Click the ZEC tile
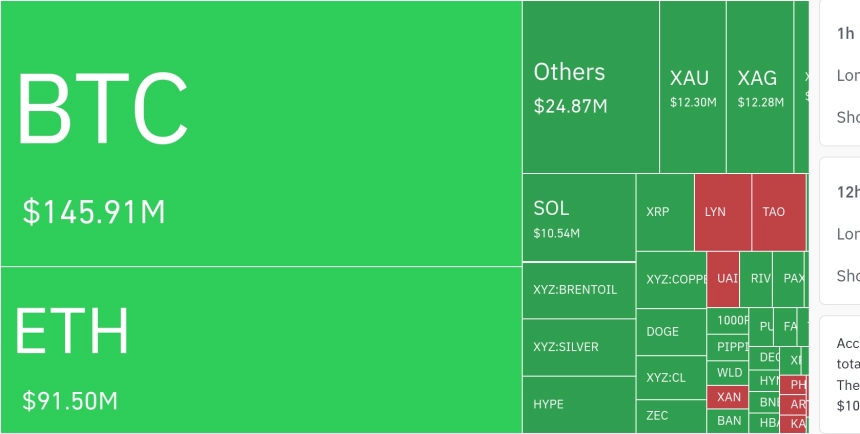Viewport: 860px width, 434px height. point(670,416)
